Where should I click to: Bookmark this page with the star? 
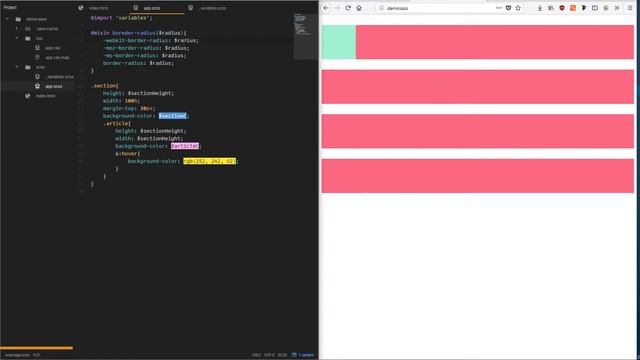click(518, 8)
